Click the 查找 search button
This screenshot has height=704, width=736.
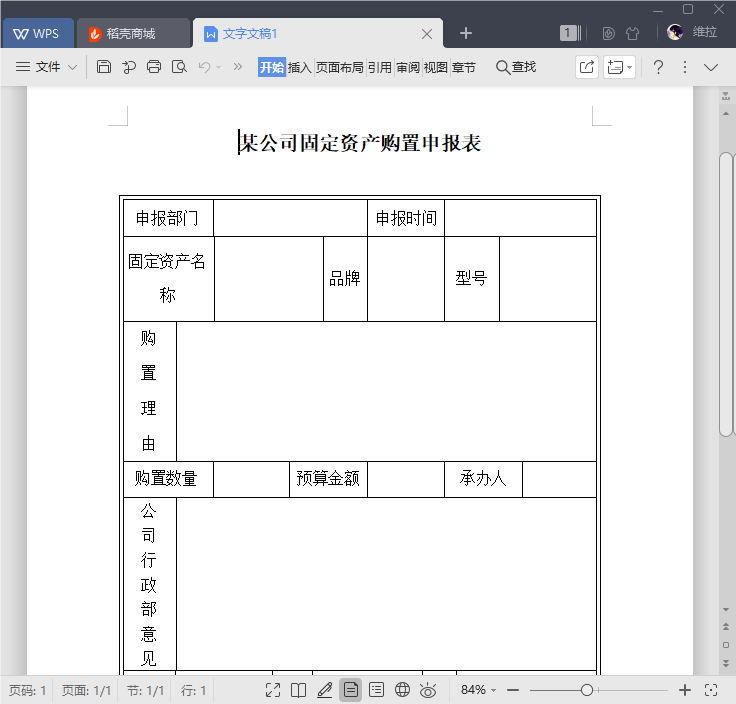[x=516, y=67]
